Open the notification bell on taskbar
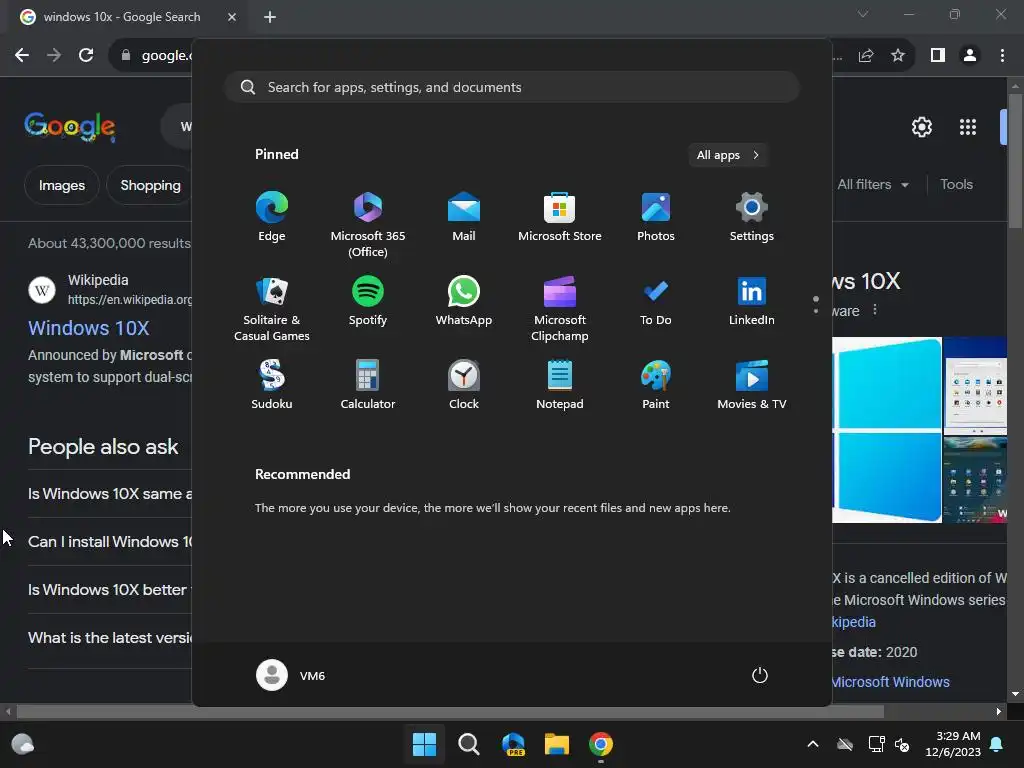 point(997,744)
